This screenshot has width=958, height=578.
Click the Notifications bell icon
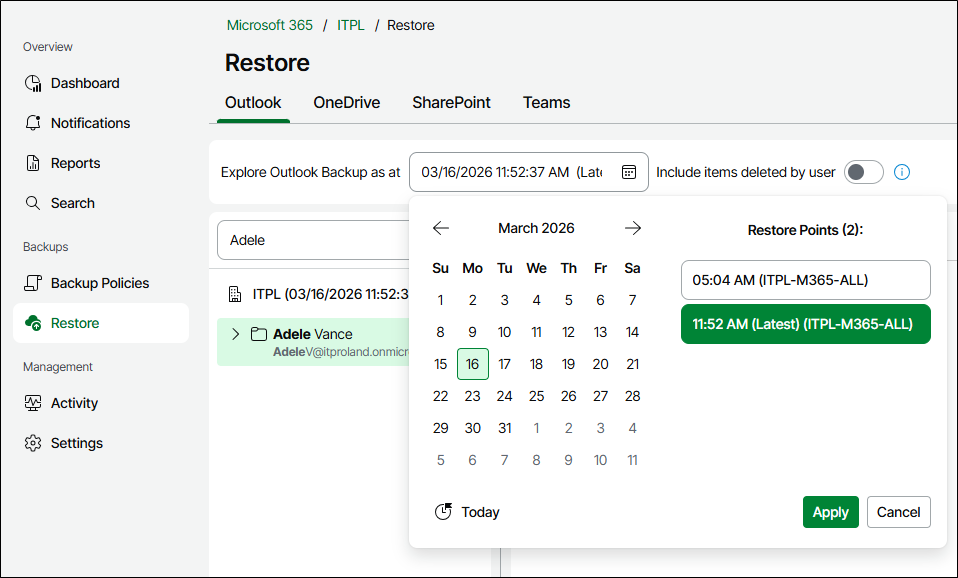(x=33, y=123)
